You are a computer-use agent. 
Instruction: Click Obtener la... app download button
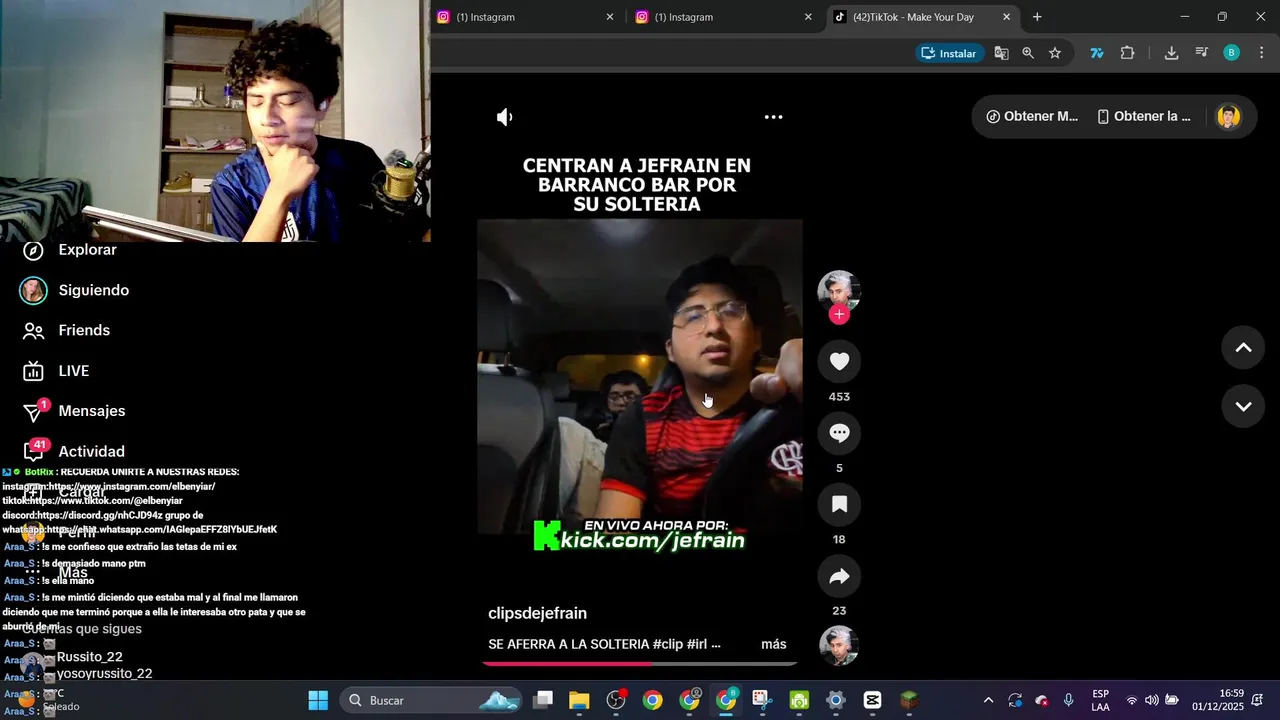pos(1144,116)
